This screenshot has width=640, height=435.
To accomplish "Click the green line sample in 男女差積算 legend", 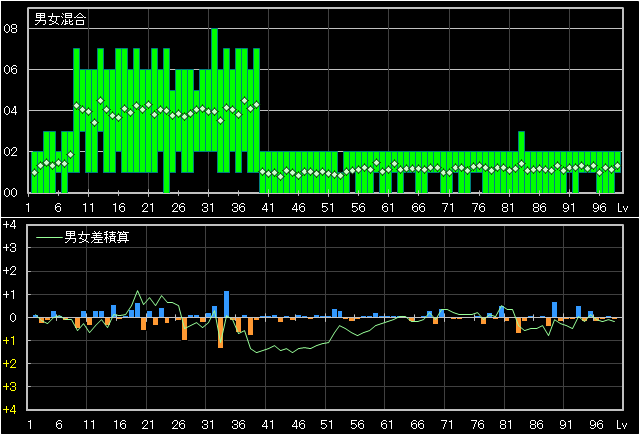I will 49,237.
